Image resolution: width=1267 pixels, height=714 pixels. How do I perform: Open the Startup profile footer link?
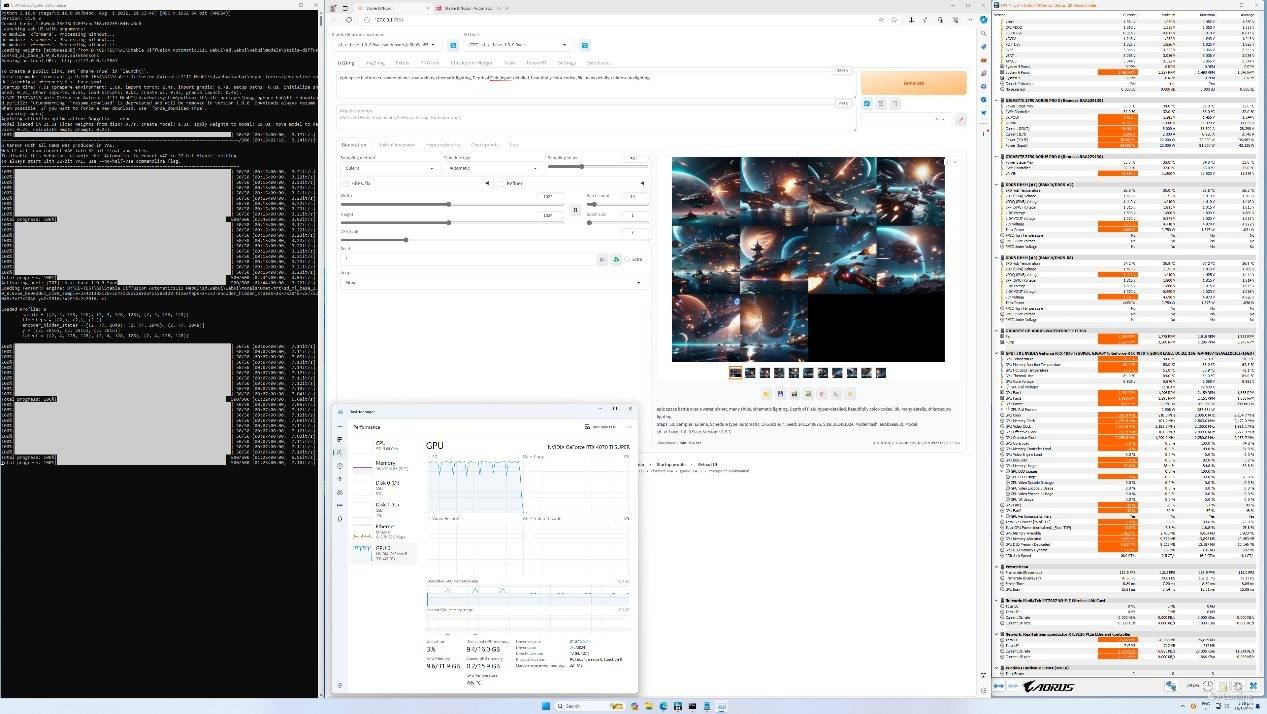671,465
